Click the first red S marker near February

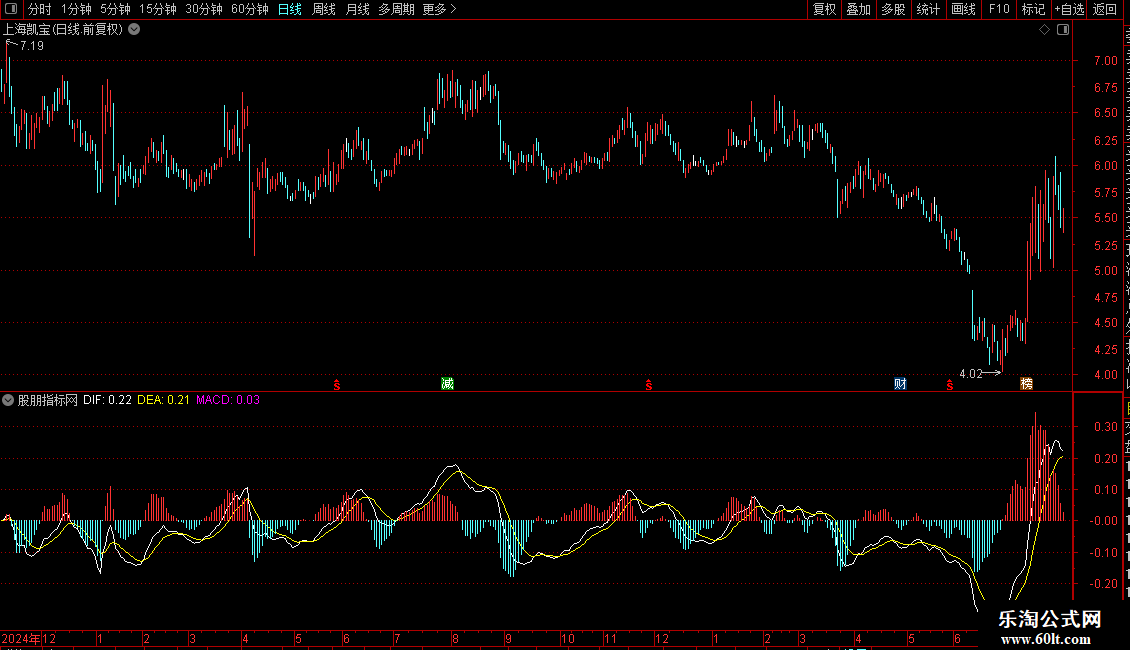pos(337,385)
